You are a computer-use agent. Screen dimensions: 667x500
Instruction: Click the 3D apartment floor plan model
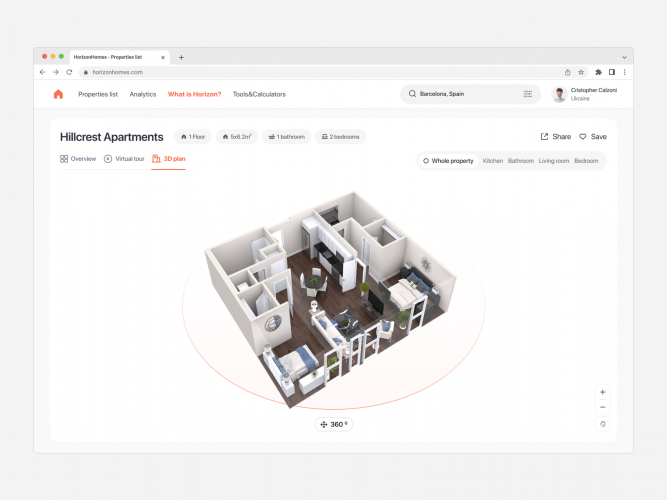tap(331, 300)
